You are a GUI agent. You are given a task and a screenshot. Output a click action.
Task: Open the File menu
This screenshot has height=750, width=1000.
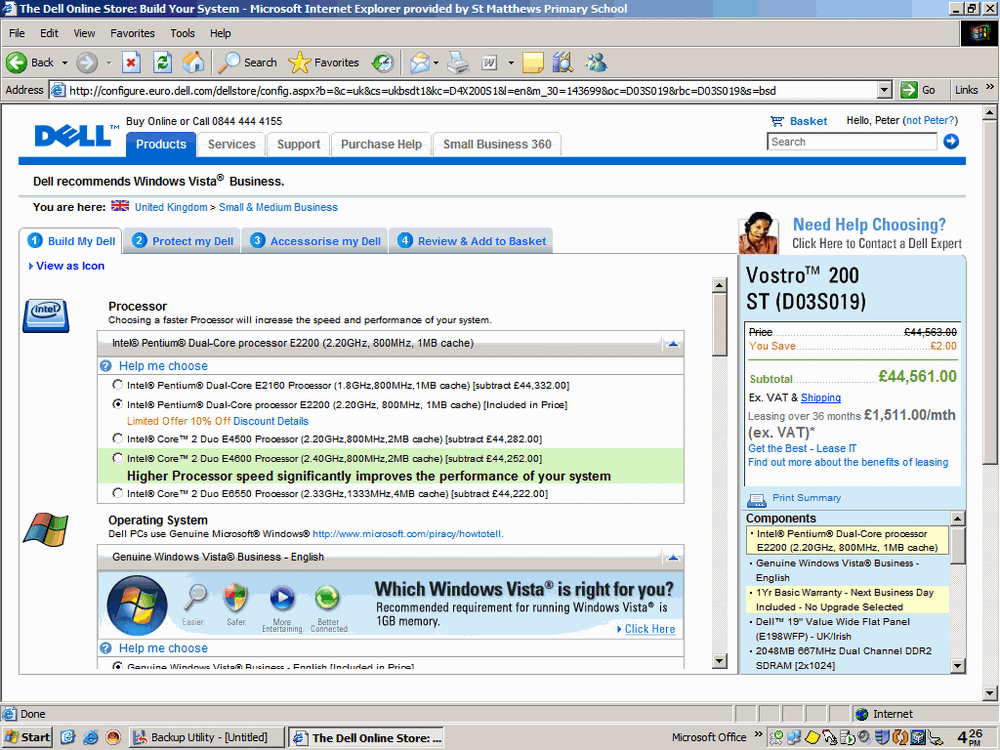(17, 33)
